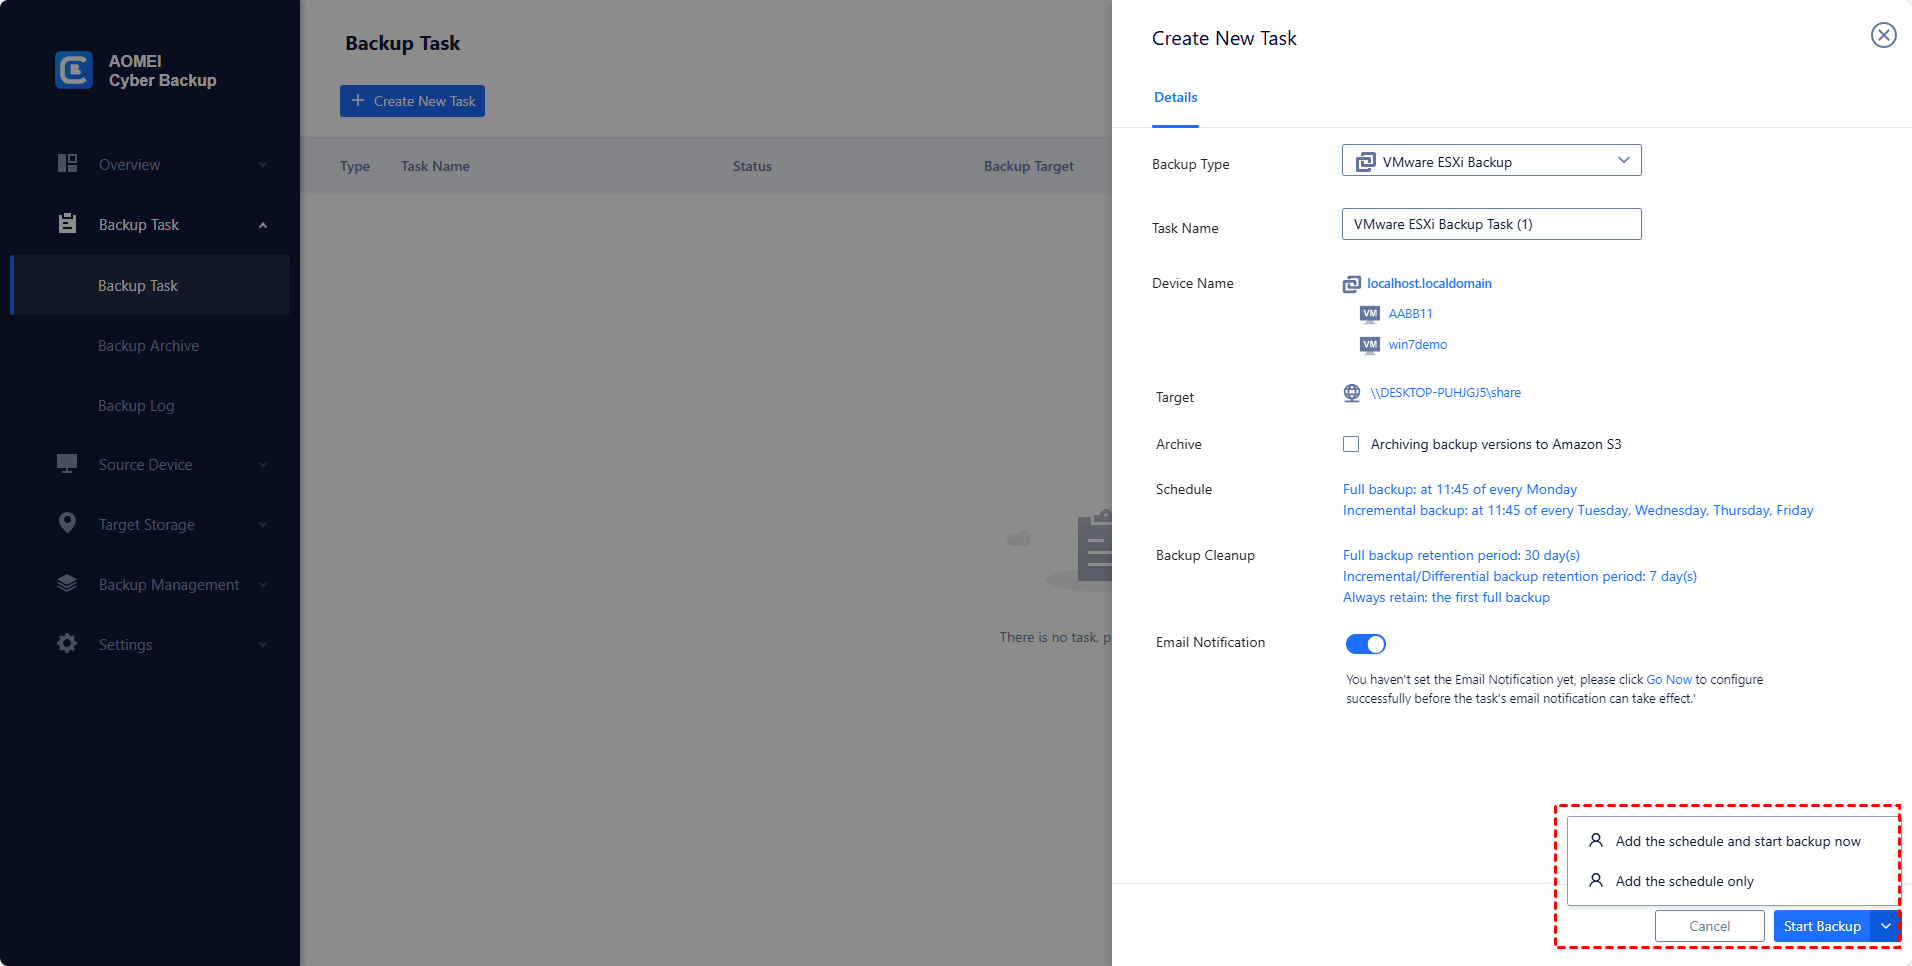Edit full backup retention period 30 days

pyautogui.click(x=1461, y=555)
